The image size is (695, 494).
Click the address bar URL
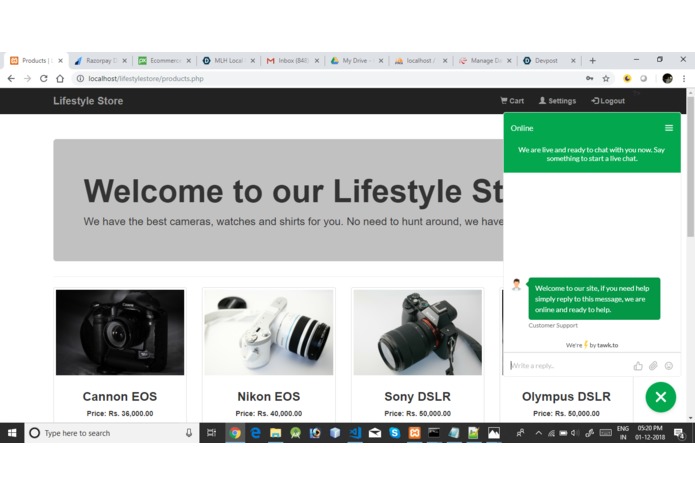coord(146,78)
